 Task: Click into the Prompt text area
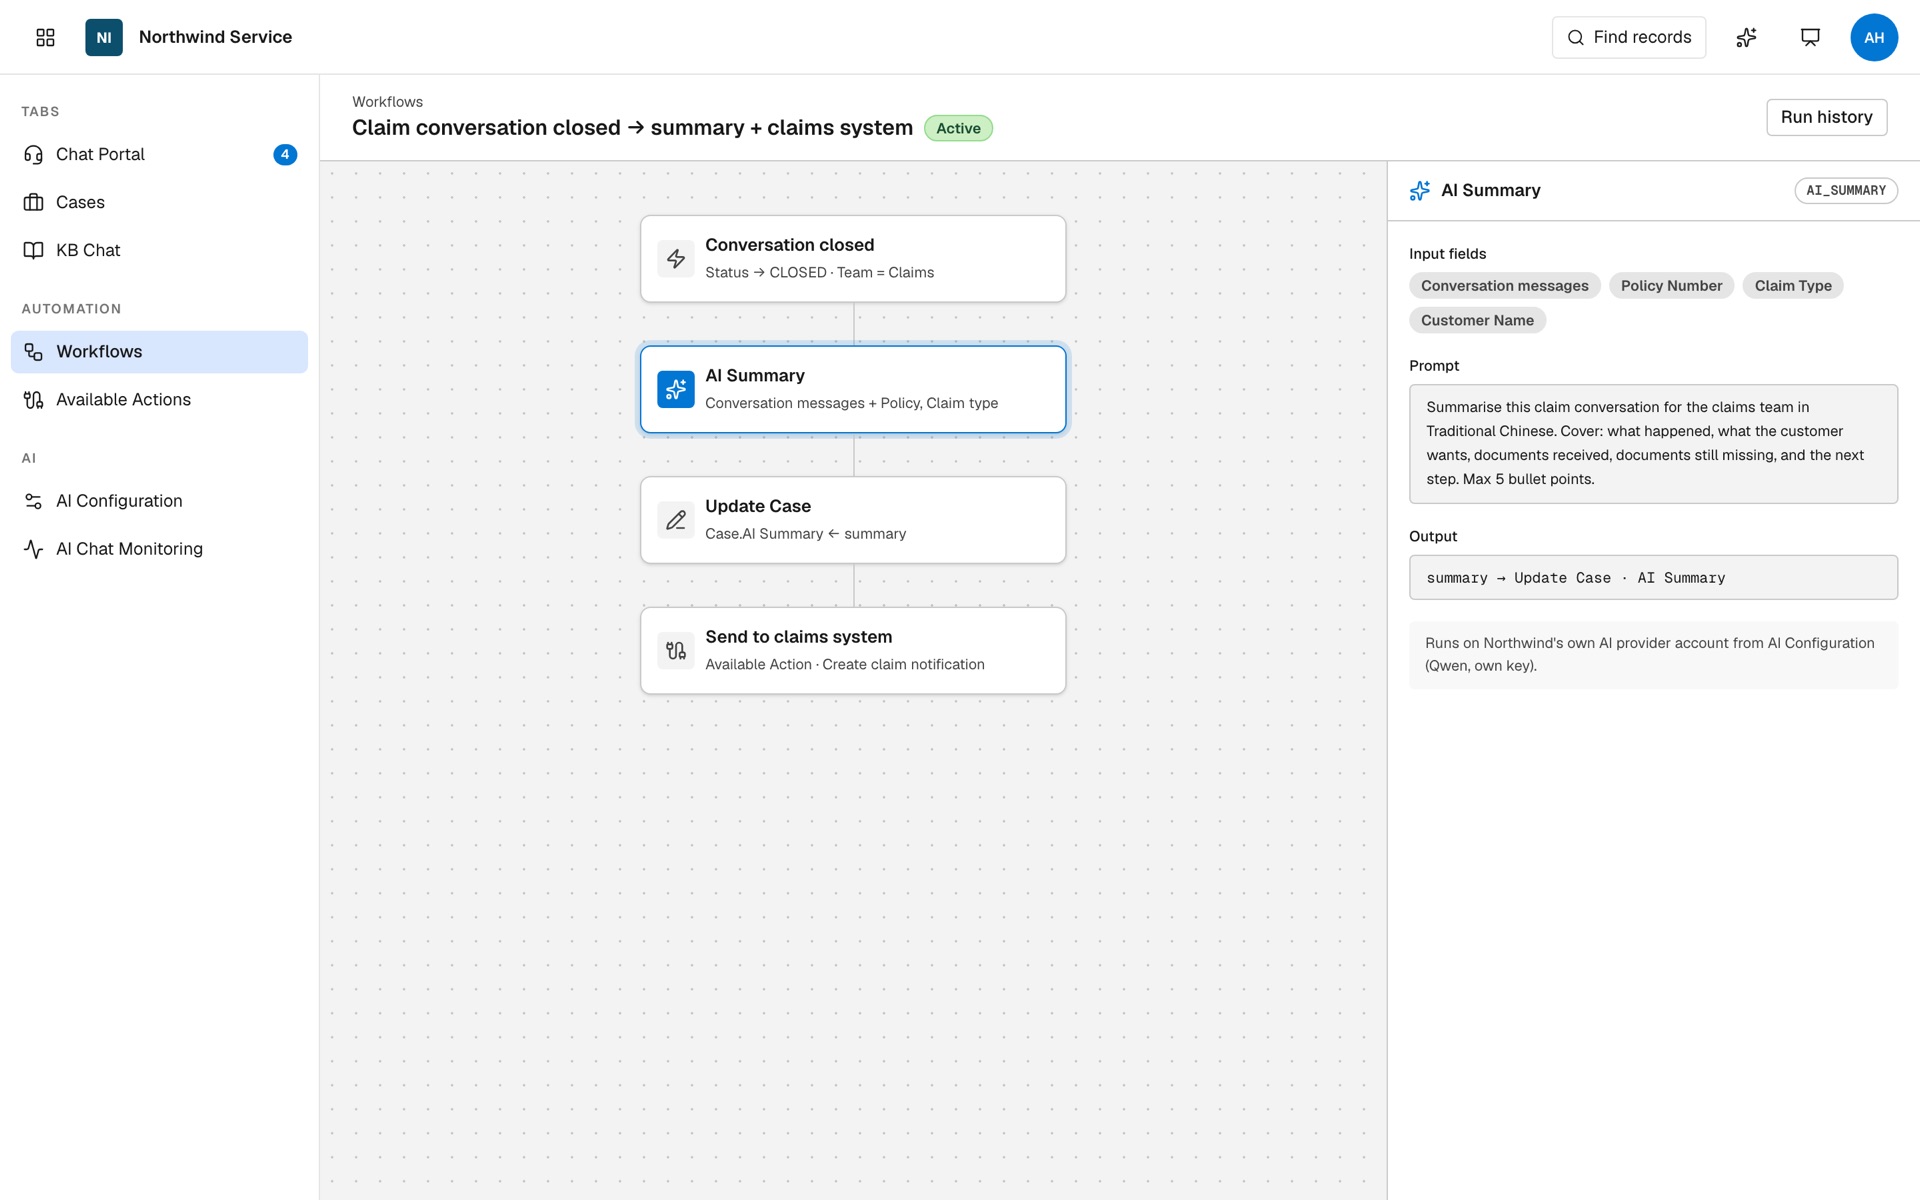[1653, 444]
